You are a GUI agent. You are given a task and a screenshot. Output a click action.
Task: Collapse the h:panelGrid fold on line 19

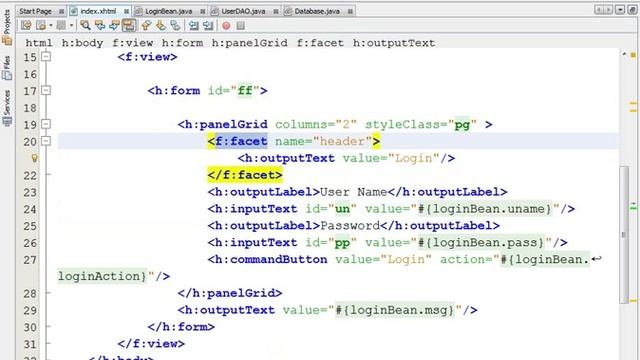[x=46, y=124]
